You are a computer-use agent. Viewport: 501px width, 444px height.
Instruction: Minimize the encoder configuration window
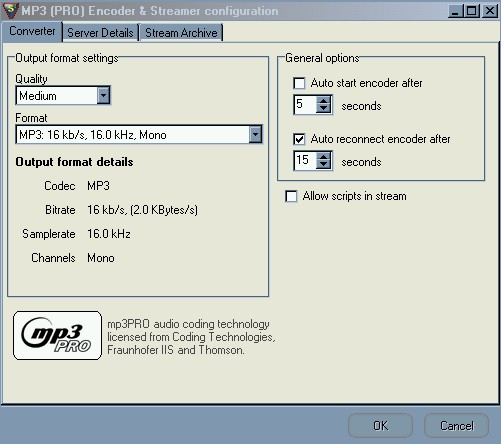click(455, 11)
